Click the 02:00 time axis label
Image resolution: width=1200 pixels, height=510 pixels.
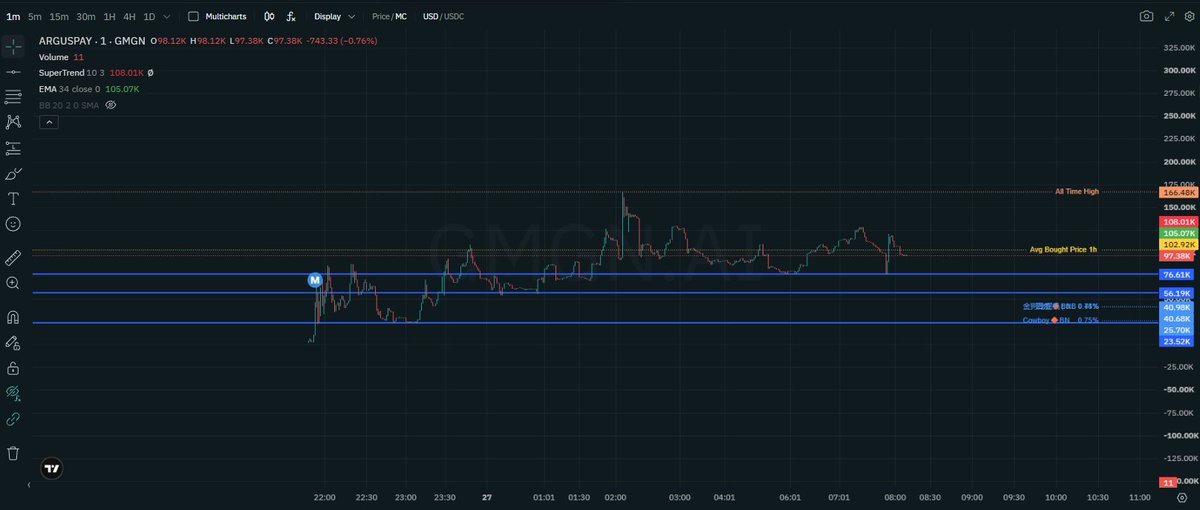(614, 497)
